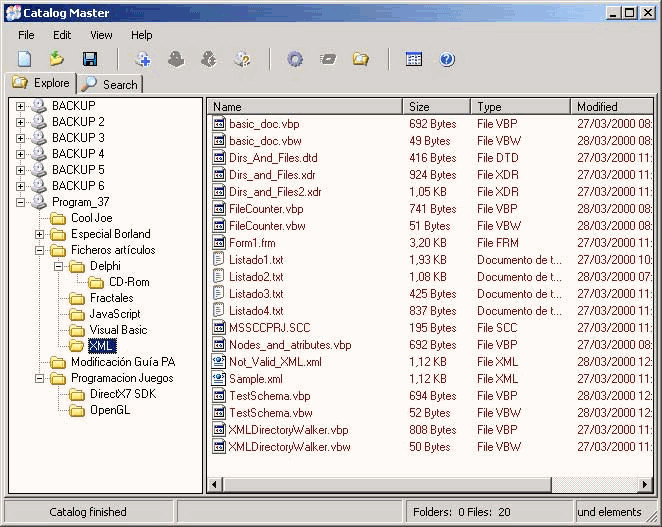This screenshot has height=527, width=662.
Task: Expand the Especial Borland folder
Action: pos(39,234)
